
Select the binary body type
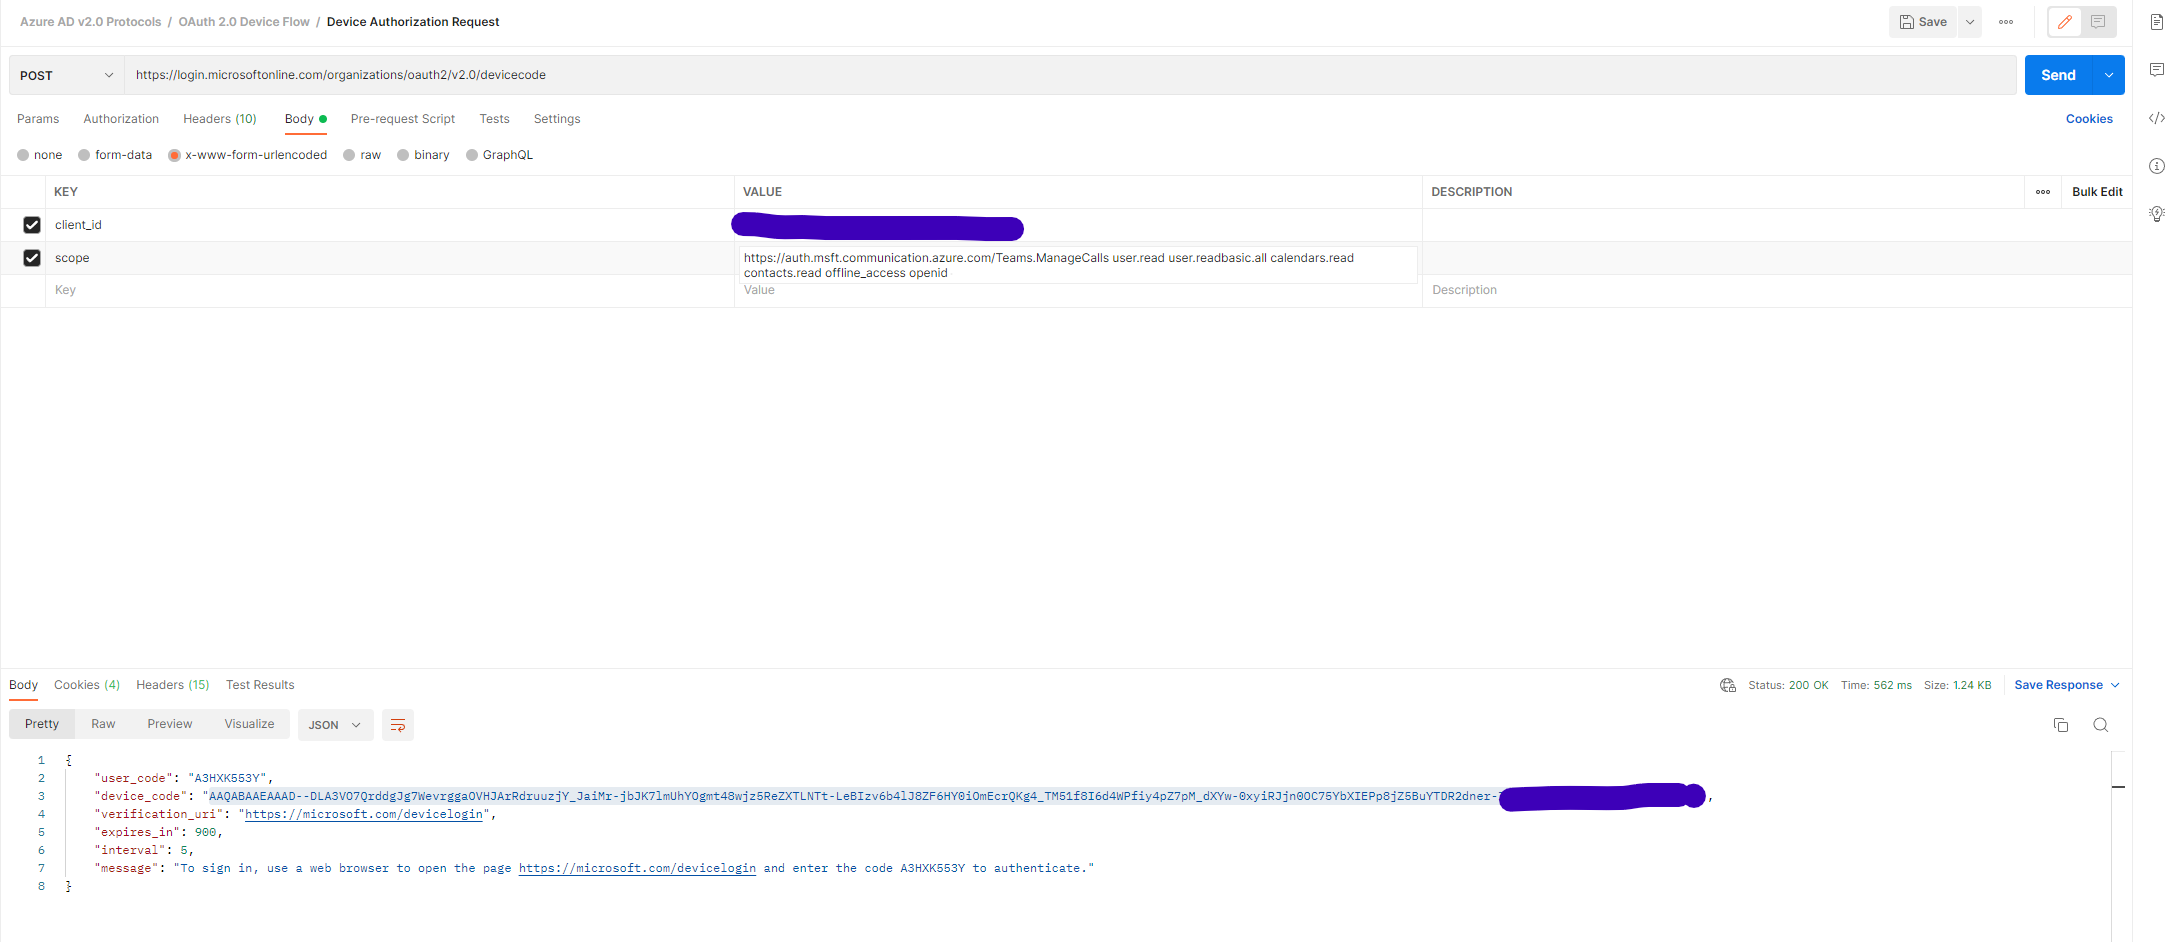point(423,155)
